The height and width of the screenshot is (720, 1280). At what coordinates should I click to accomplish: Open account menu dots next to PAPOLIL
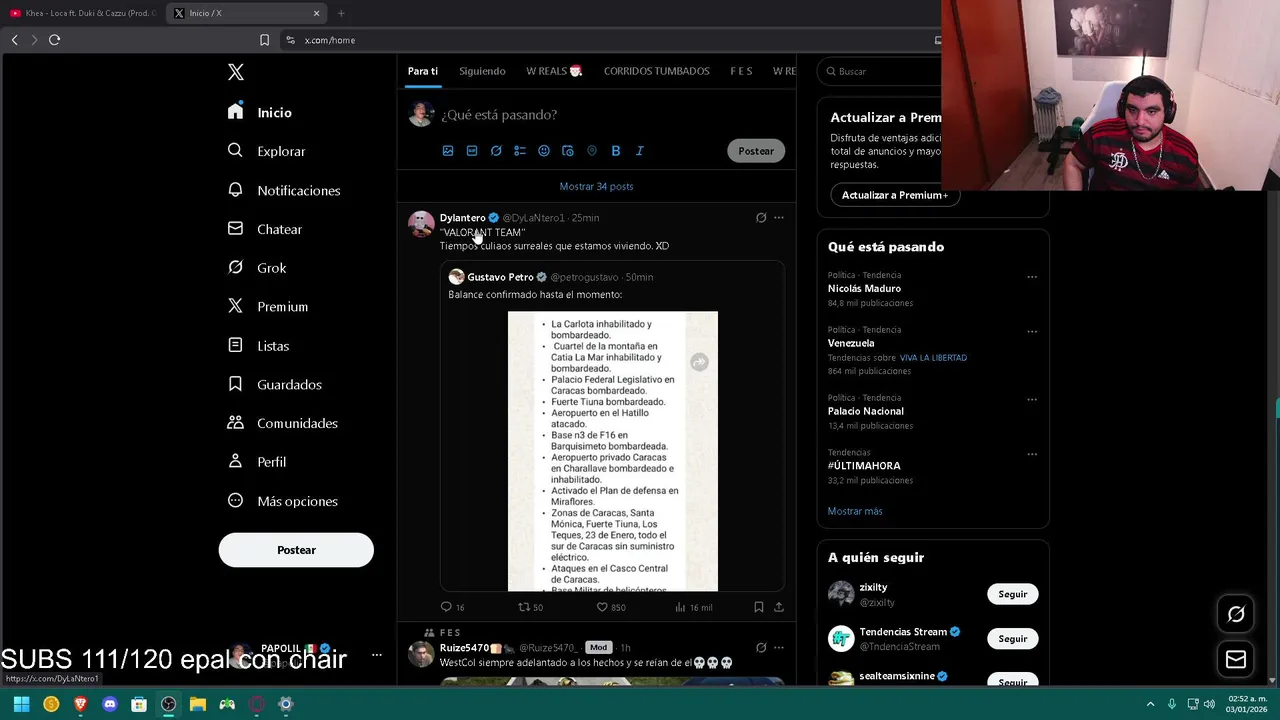click(377, 655)
